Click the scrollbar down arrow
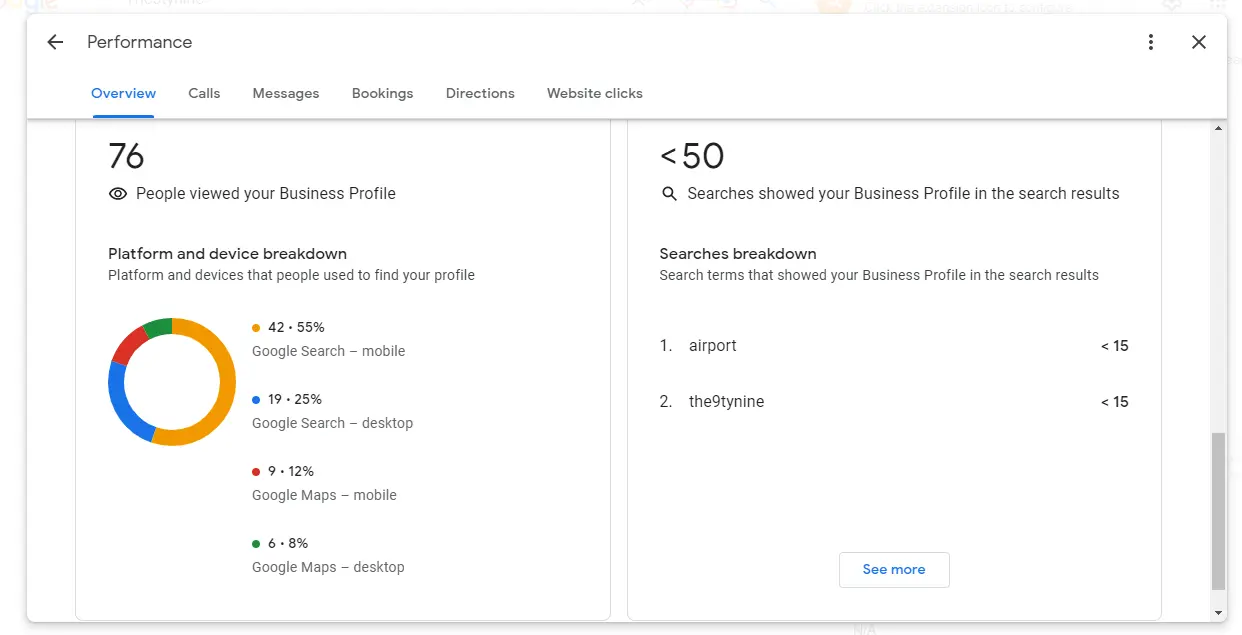 (x=1218, y=613)
